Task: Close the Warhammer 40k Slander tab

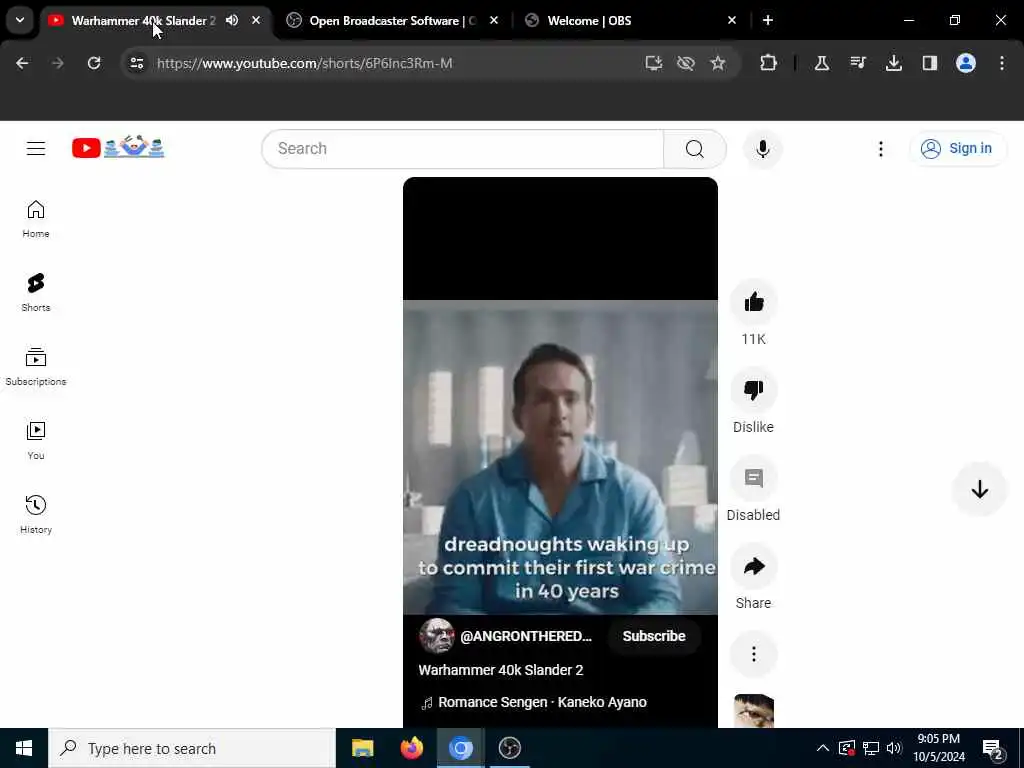Action: tap(256, 20)
